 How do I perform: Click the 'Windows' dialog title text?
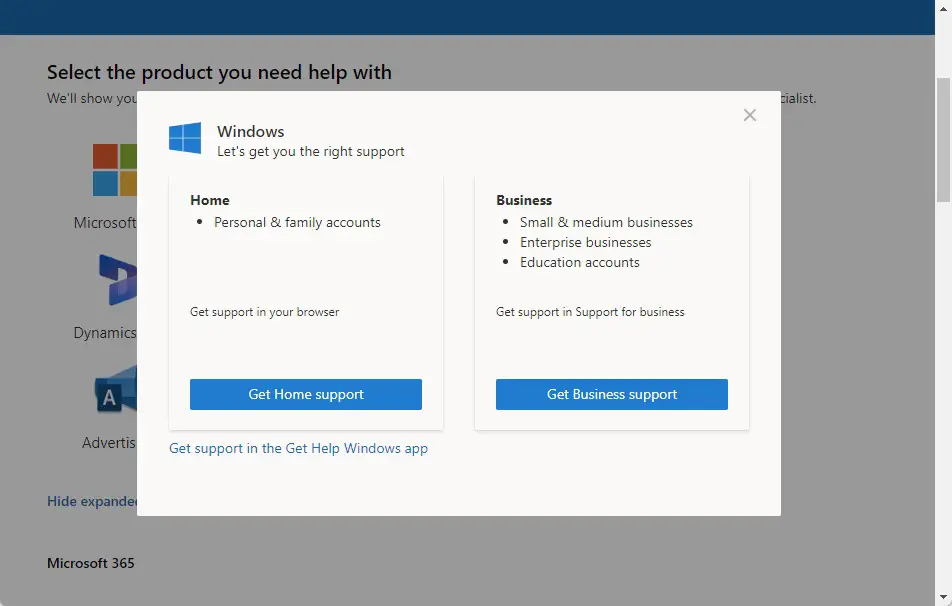(x=250, y=132)
